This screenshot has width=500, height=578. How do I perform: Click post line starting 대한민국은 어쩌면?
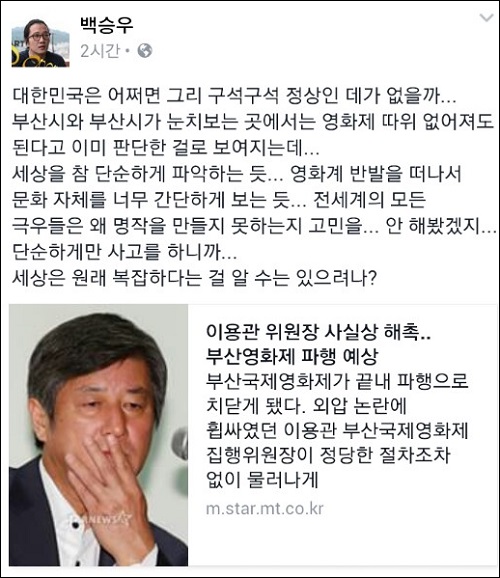[235, 95]
